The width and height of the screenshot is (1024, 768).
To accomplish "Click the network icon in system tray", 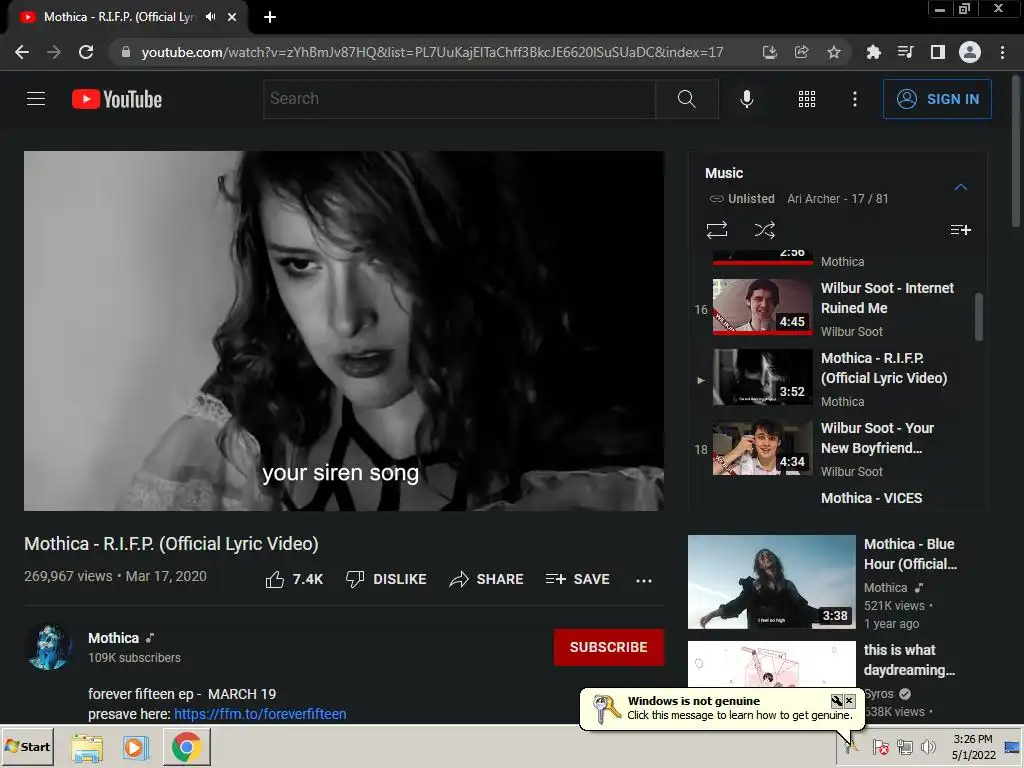I will (x=904, y=747).
